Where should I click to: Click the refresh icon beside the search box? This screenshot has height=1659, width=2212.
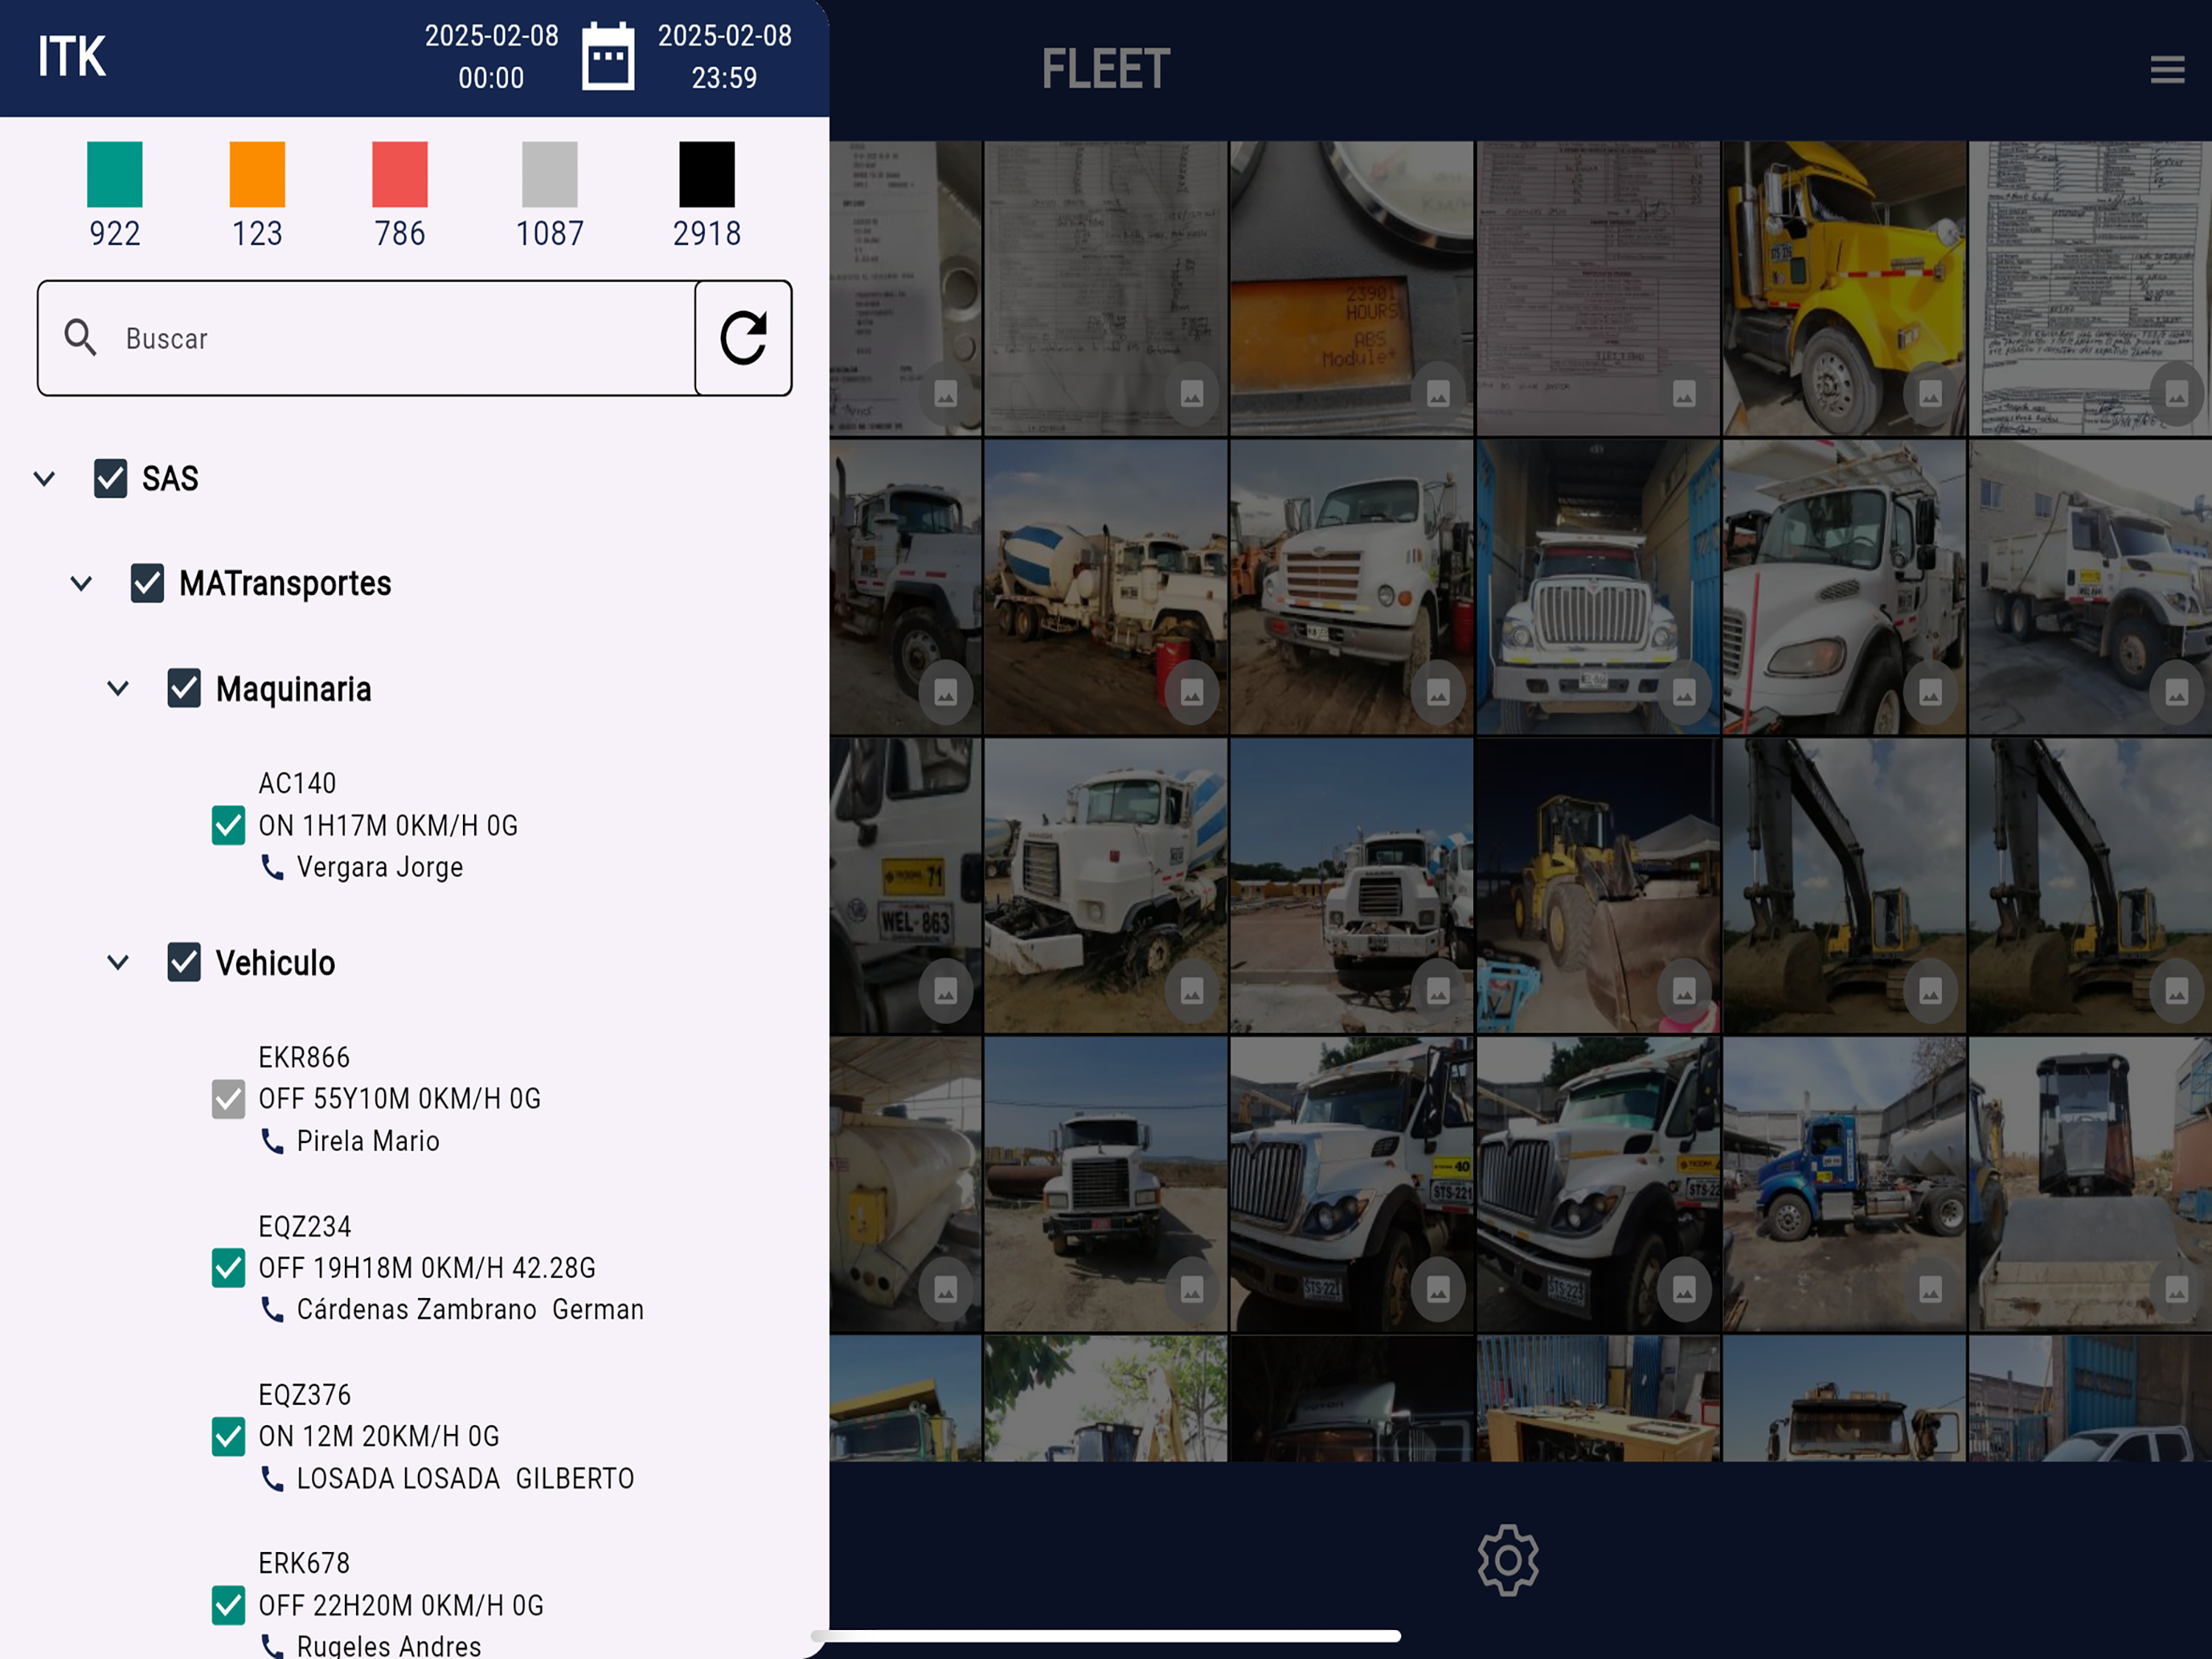743,338
